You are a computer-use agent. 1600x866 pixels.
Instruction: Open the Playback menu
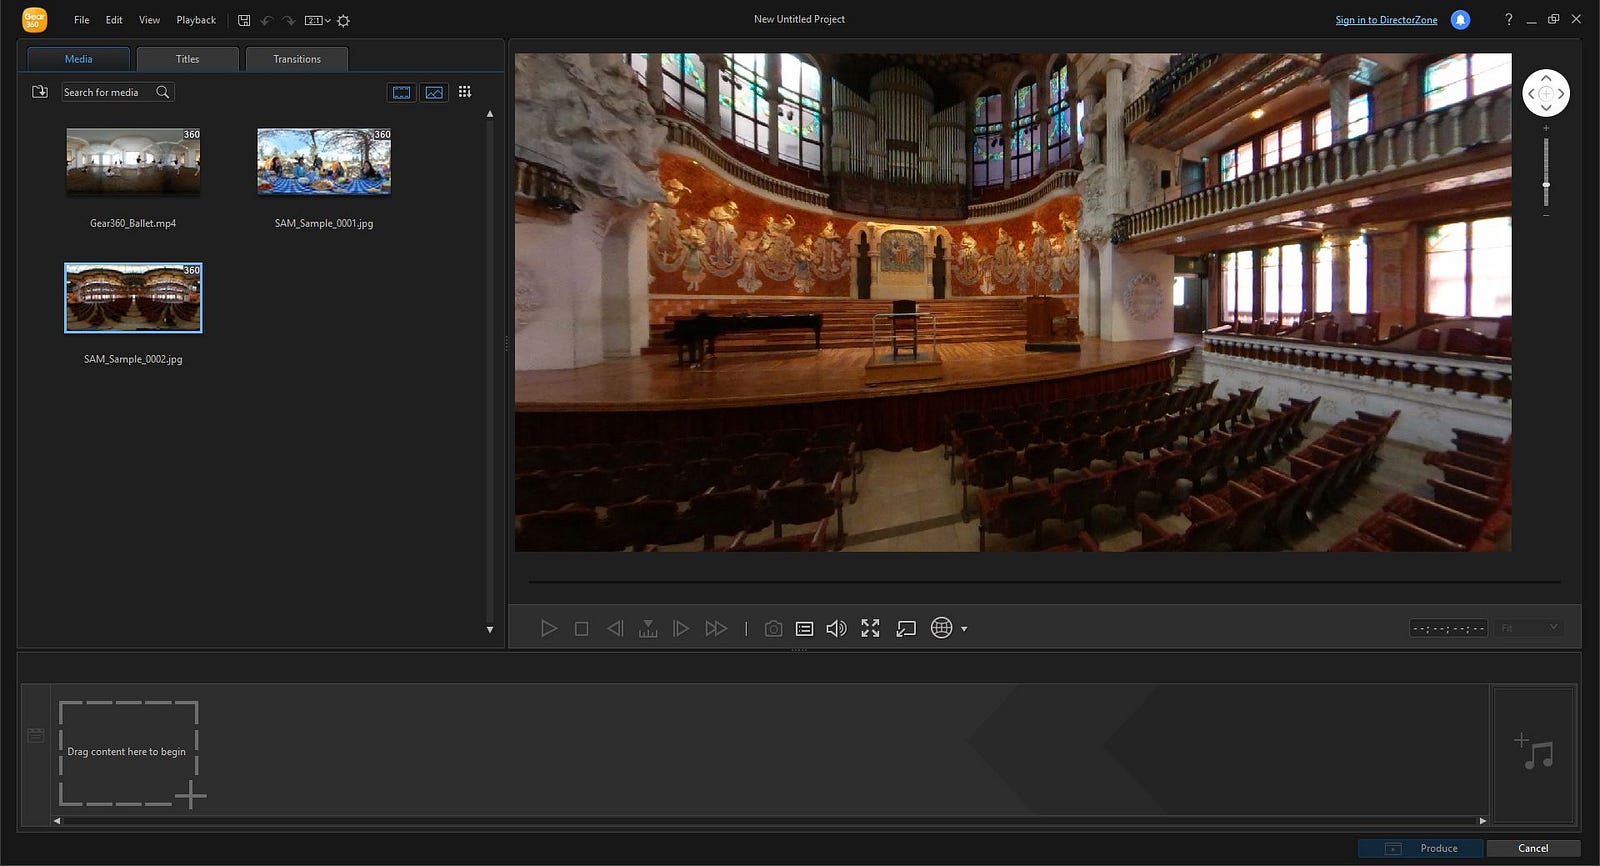click(x=196, y=20)
